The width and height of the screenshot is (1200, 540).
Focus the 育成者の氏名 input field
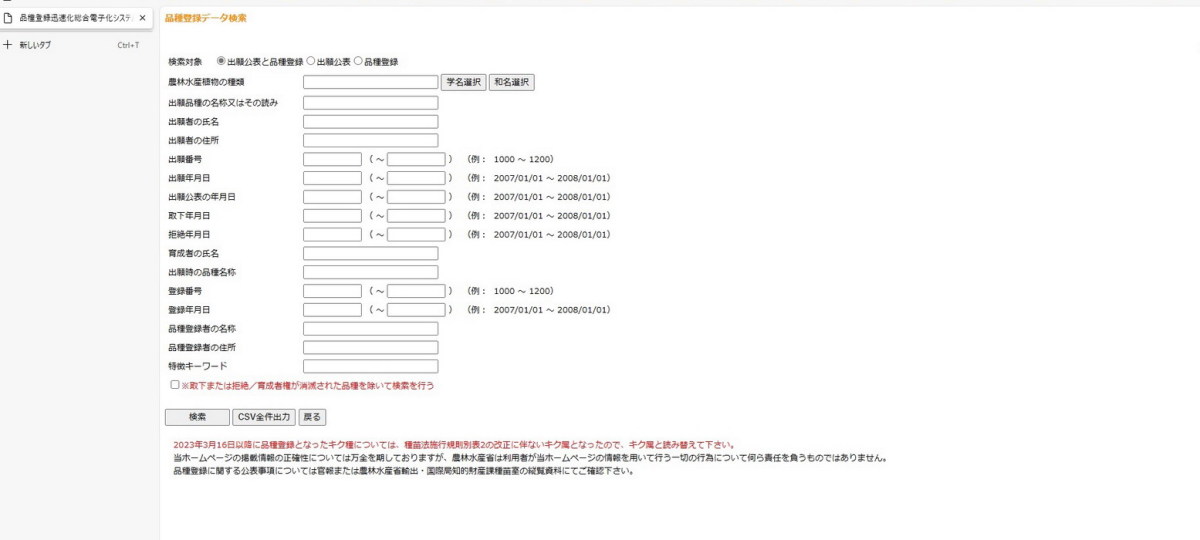[x=371, y=253]
